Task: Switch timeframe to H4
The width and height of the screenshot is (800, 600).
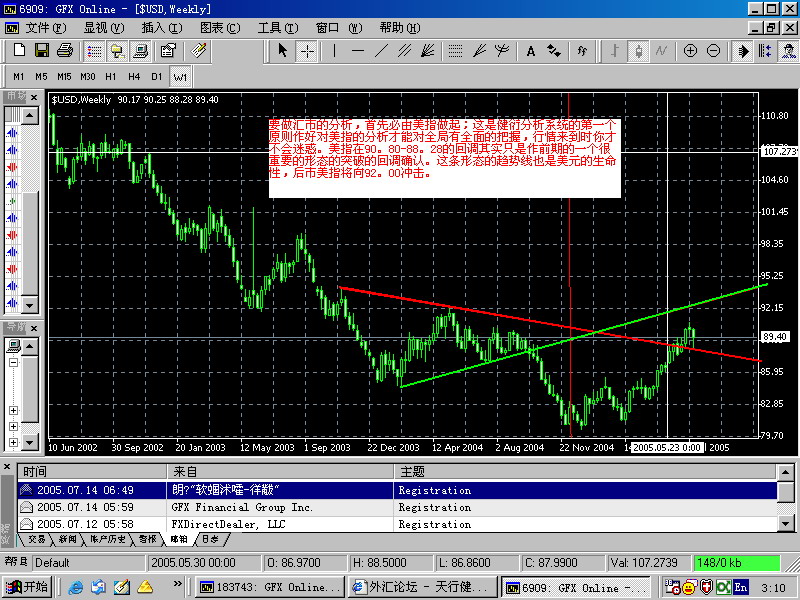Action: (134, 77)
